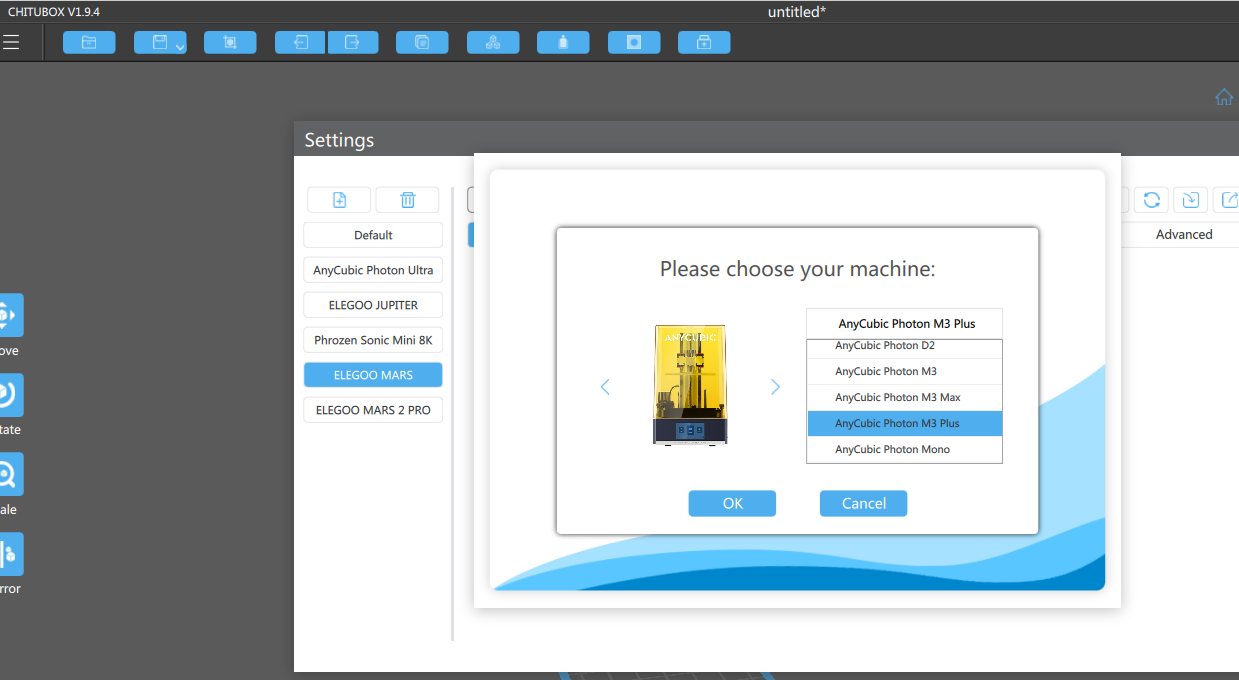This screenshot has height=680, width=1239.
Task: Click the printer preview image
Action: tap(690, 384)
